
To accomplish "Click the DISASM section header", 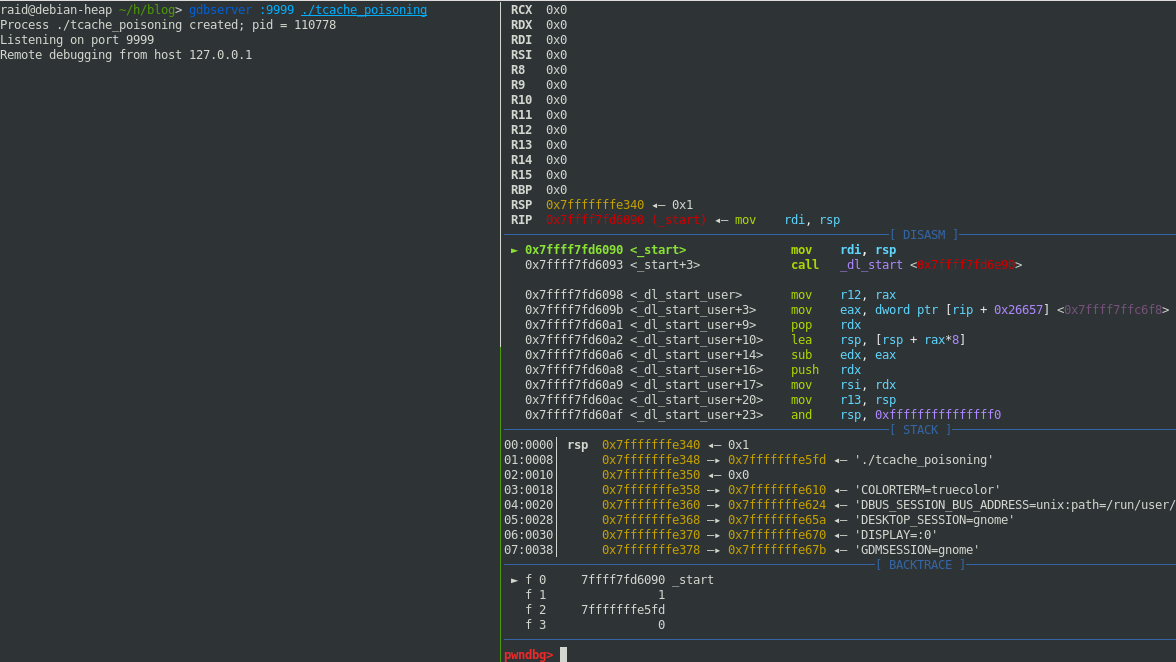I will point(924,235).
